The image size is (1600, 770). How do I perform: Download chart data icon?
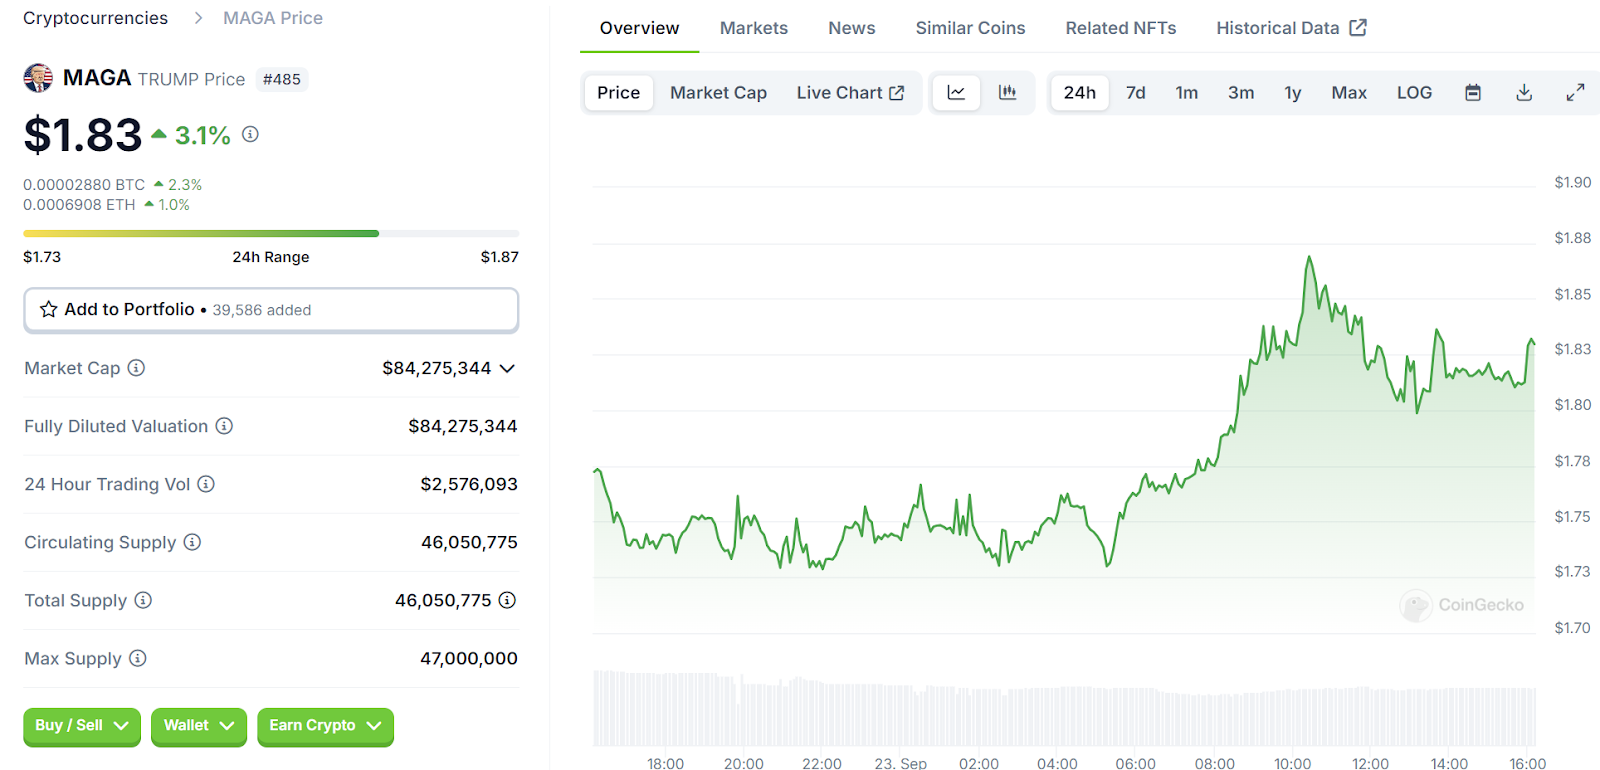(1524, 93)
